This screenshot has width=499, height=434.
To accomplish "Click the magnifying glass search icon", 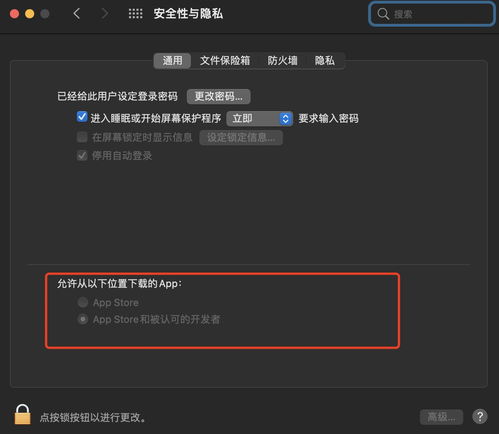I will (383, 14).
